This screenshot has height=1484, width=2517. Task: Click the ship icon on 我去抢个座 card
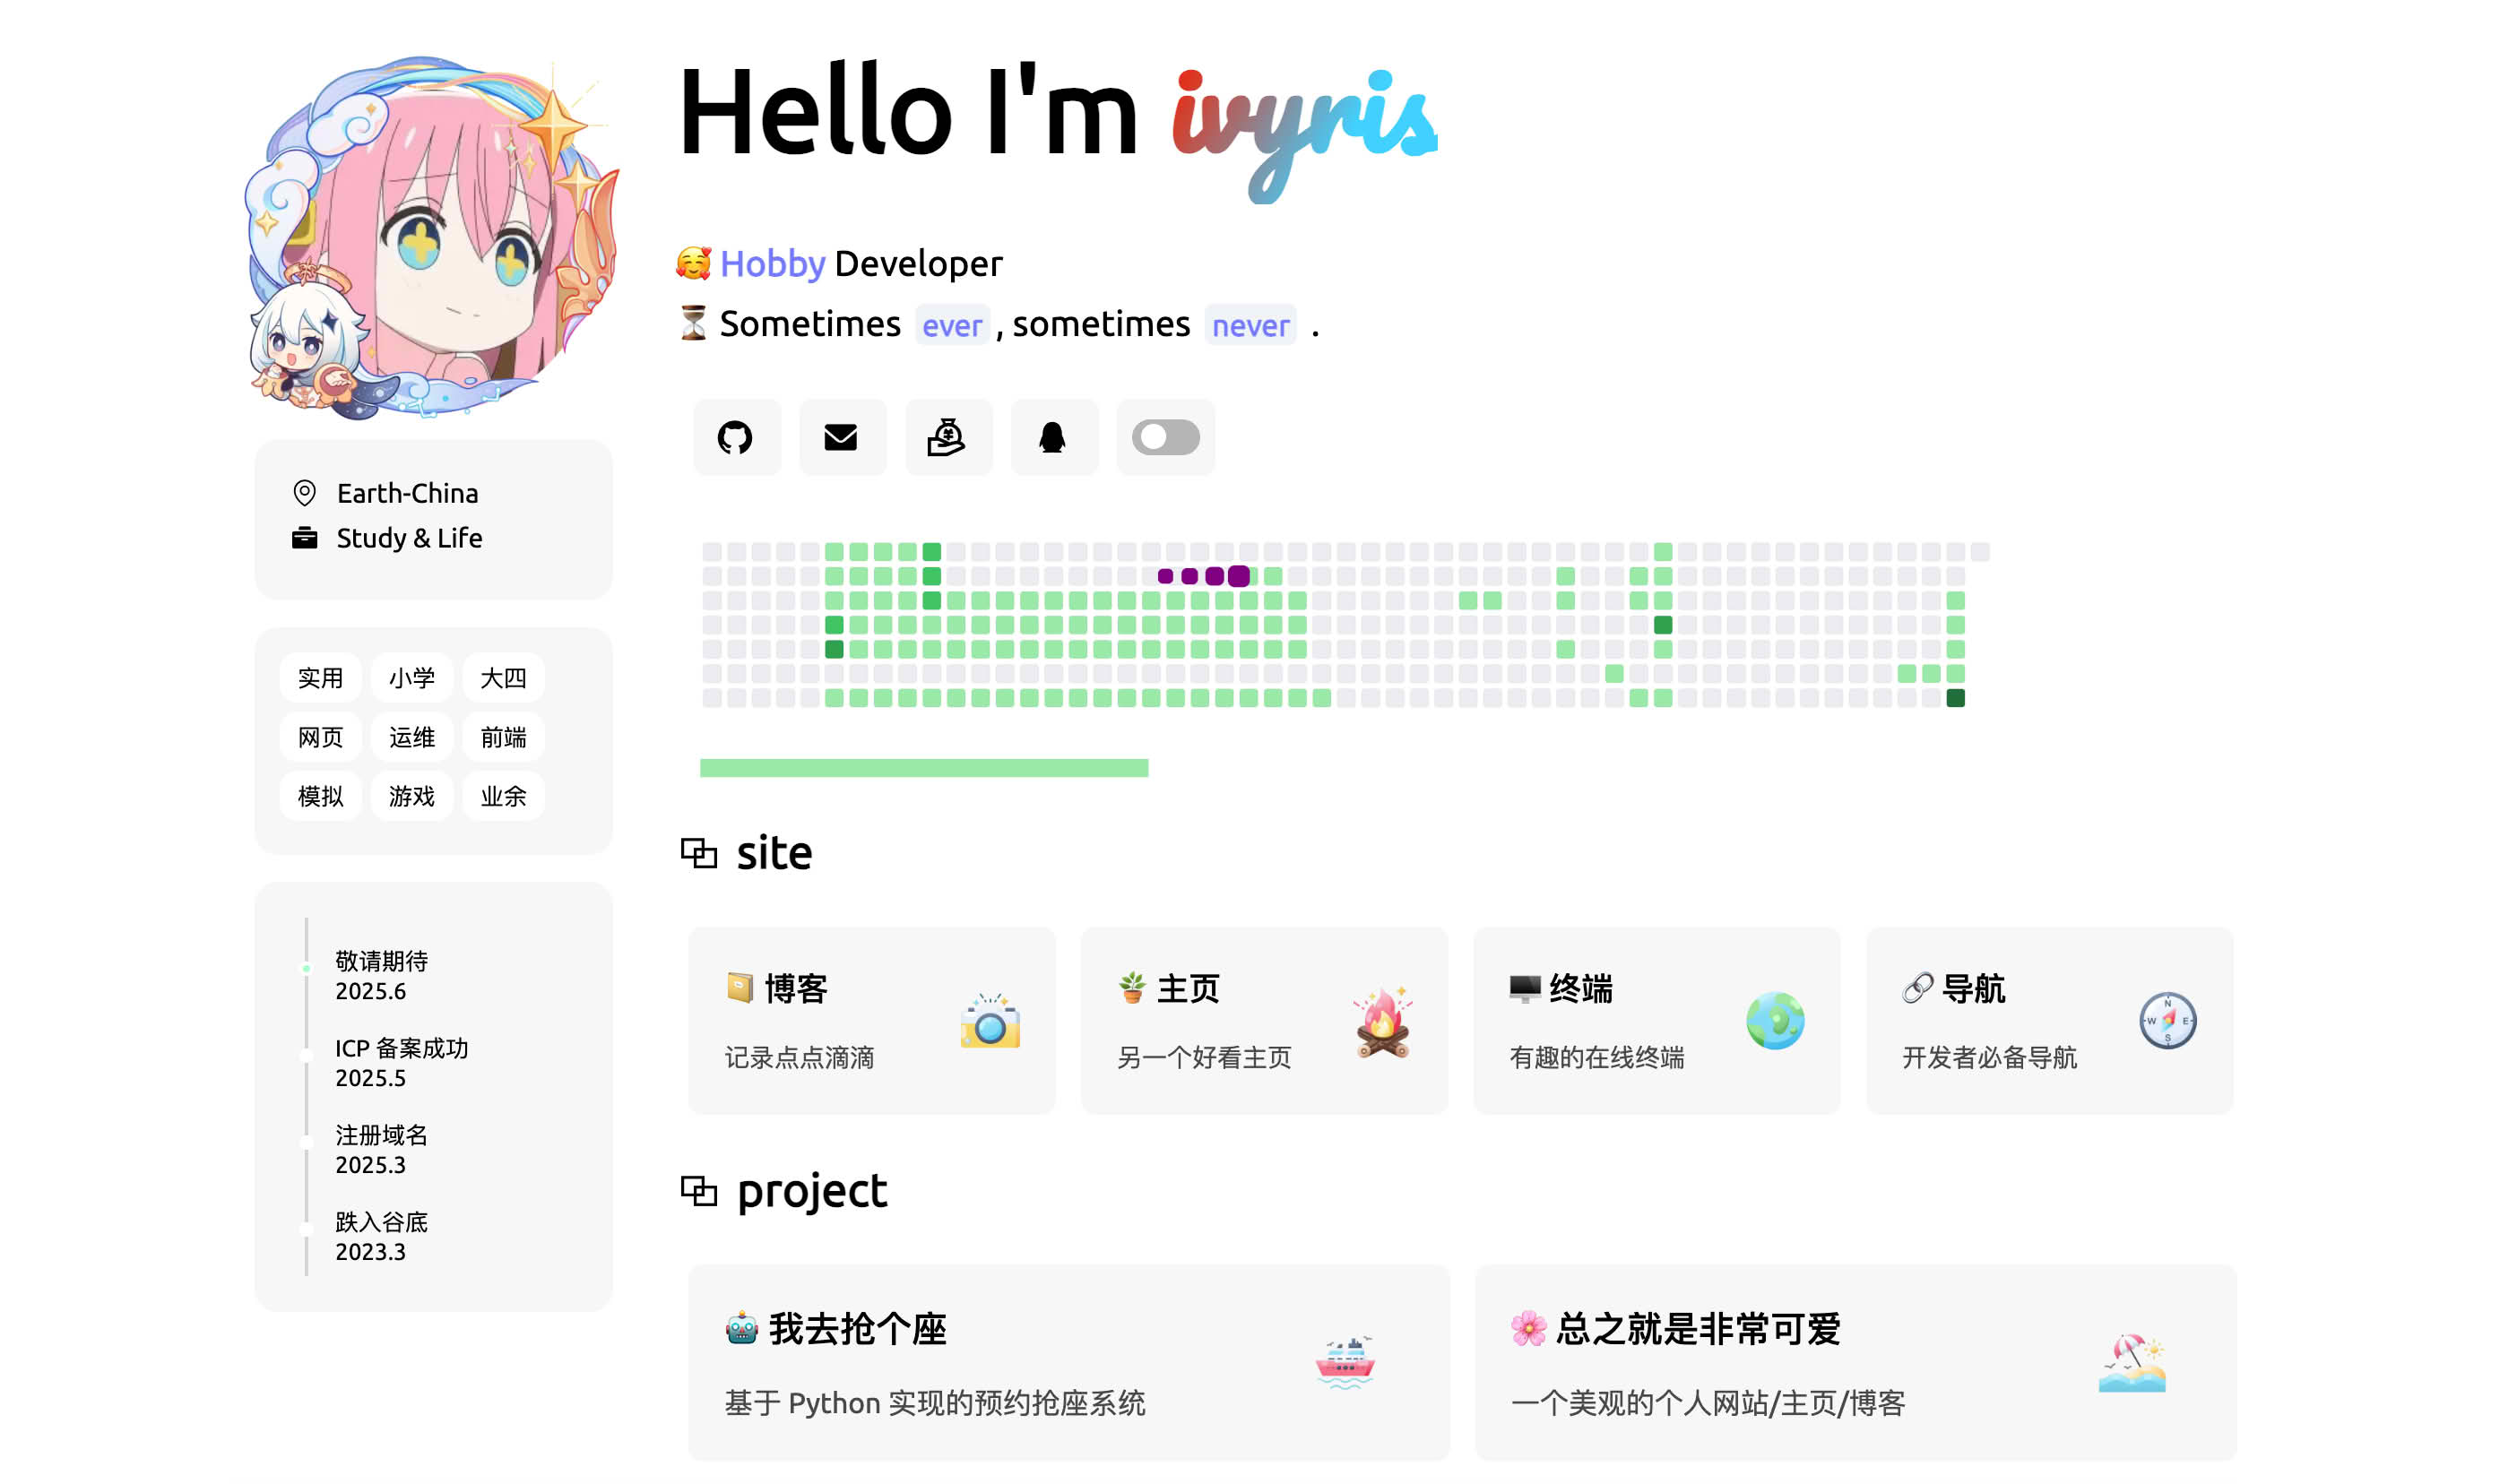[1344, 1362]
